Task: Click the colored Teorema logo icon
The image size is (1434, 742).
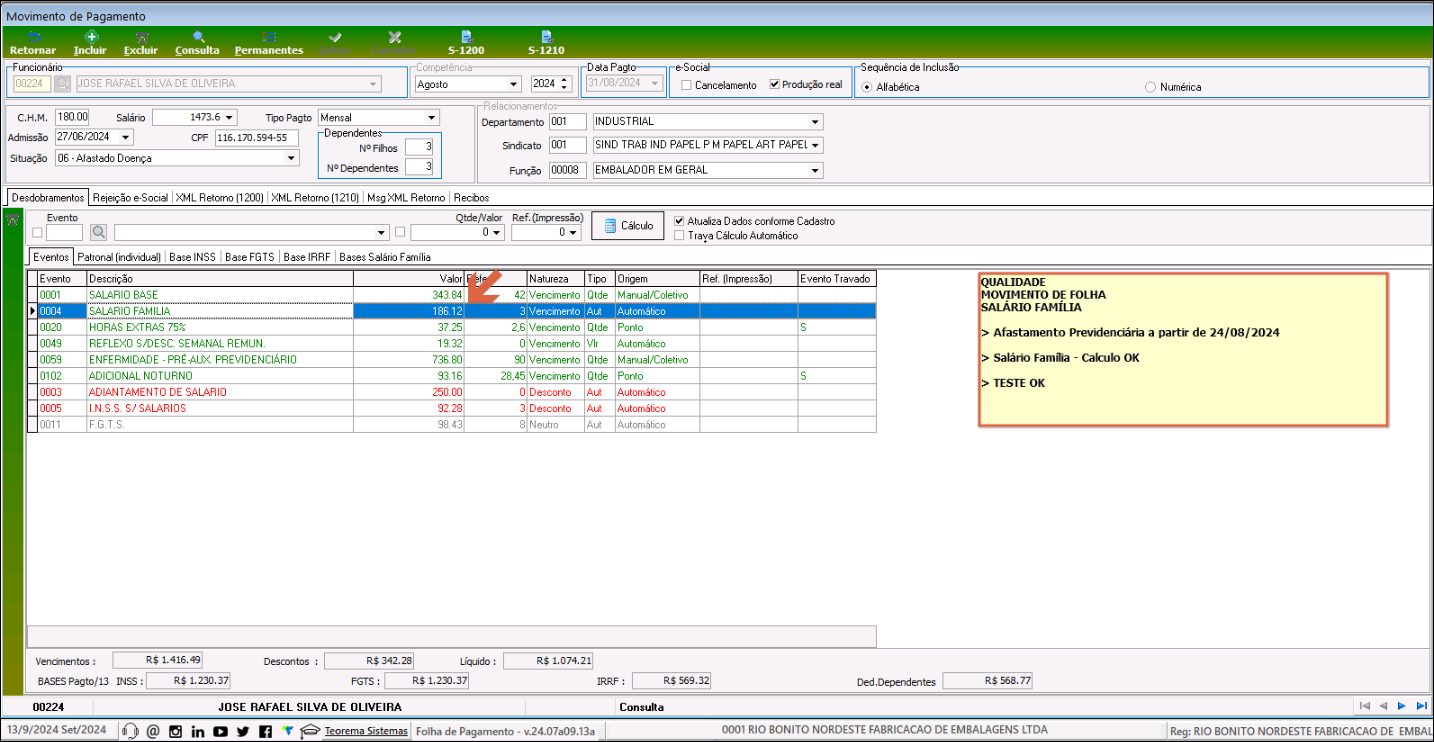Action: (288, 730)
